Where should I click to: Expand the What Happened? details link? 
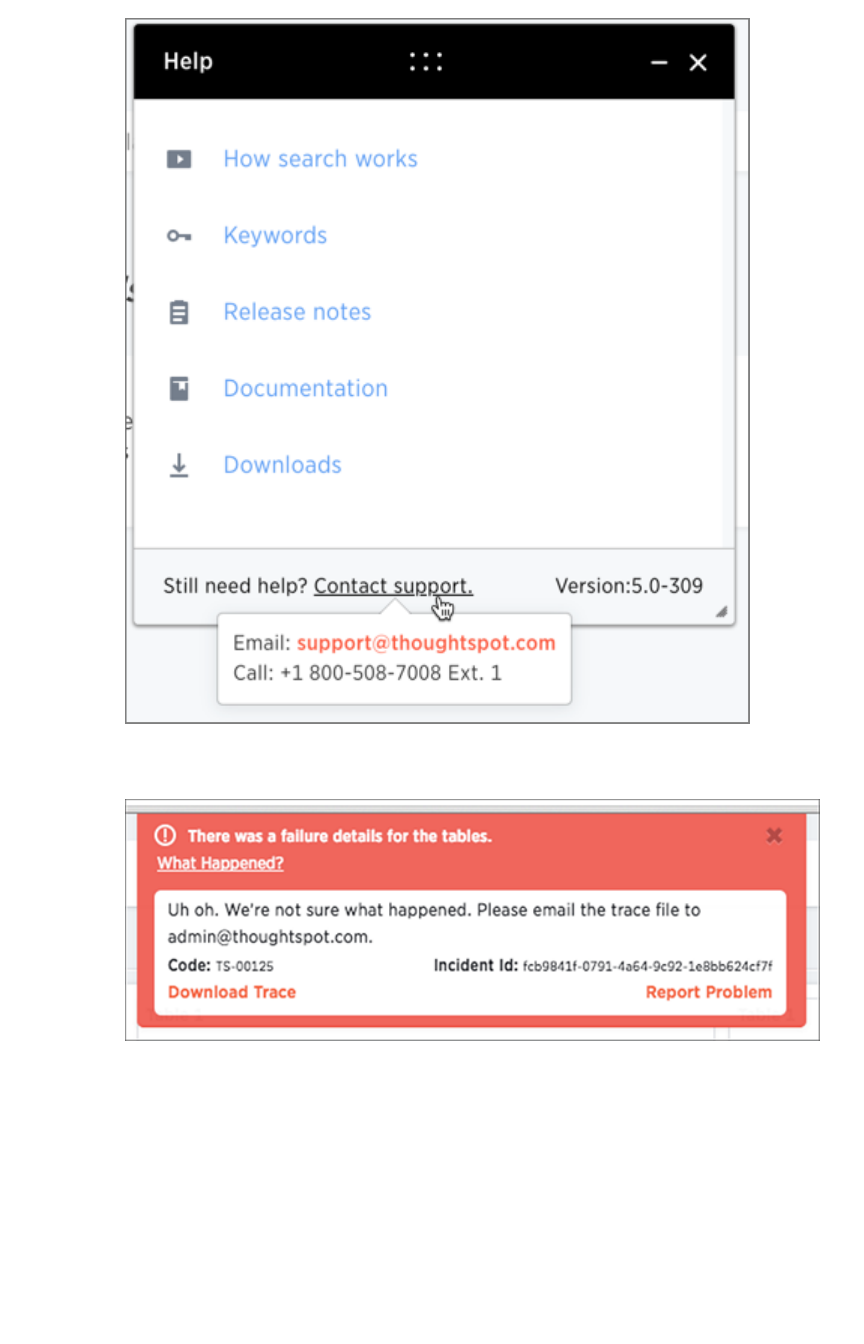tap(220, 863)
